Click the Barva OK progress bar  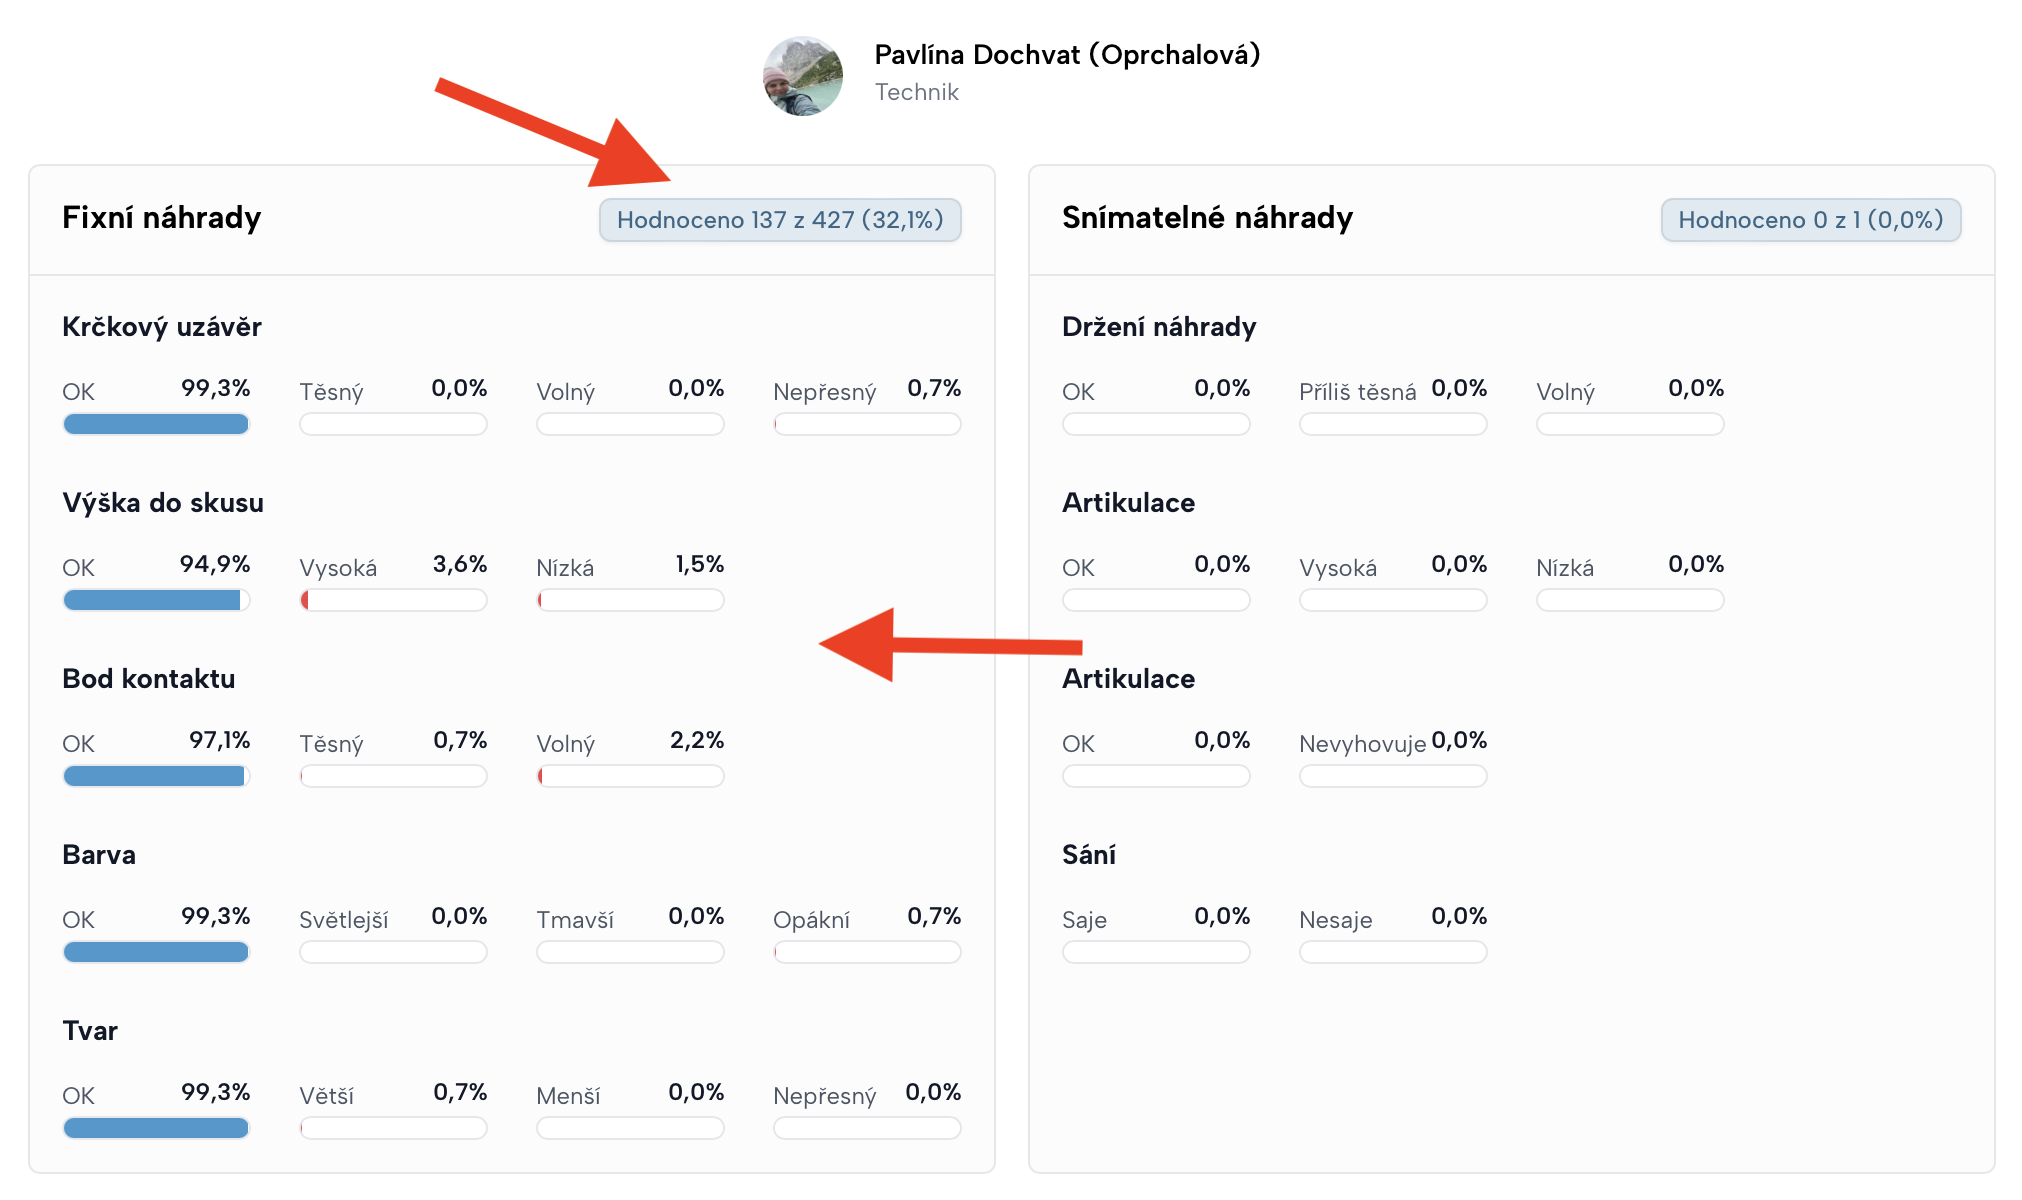coord(156,953)
